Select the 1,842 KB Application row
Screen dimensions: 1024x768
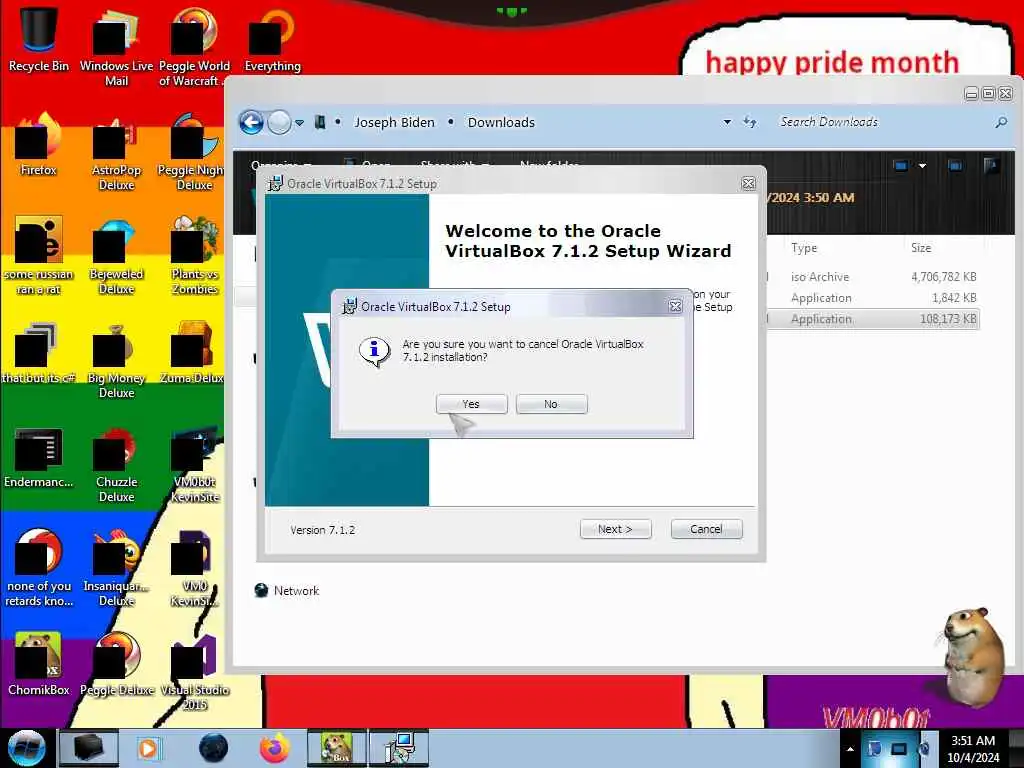(x=872, y=298)
